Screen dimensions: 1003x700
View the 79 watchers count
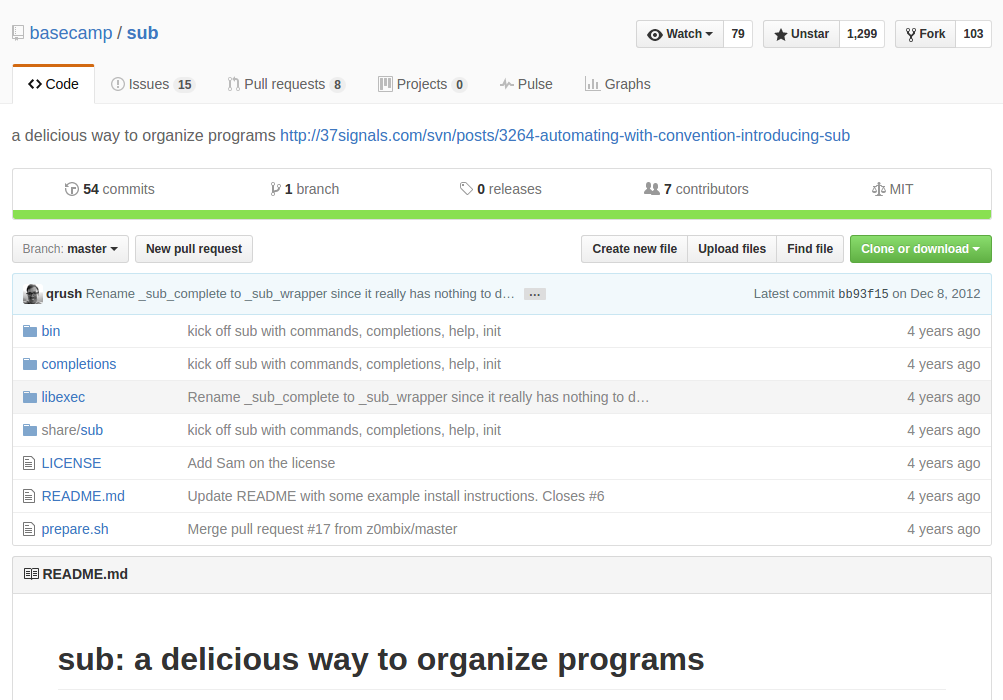[738, 34]
